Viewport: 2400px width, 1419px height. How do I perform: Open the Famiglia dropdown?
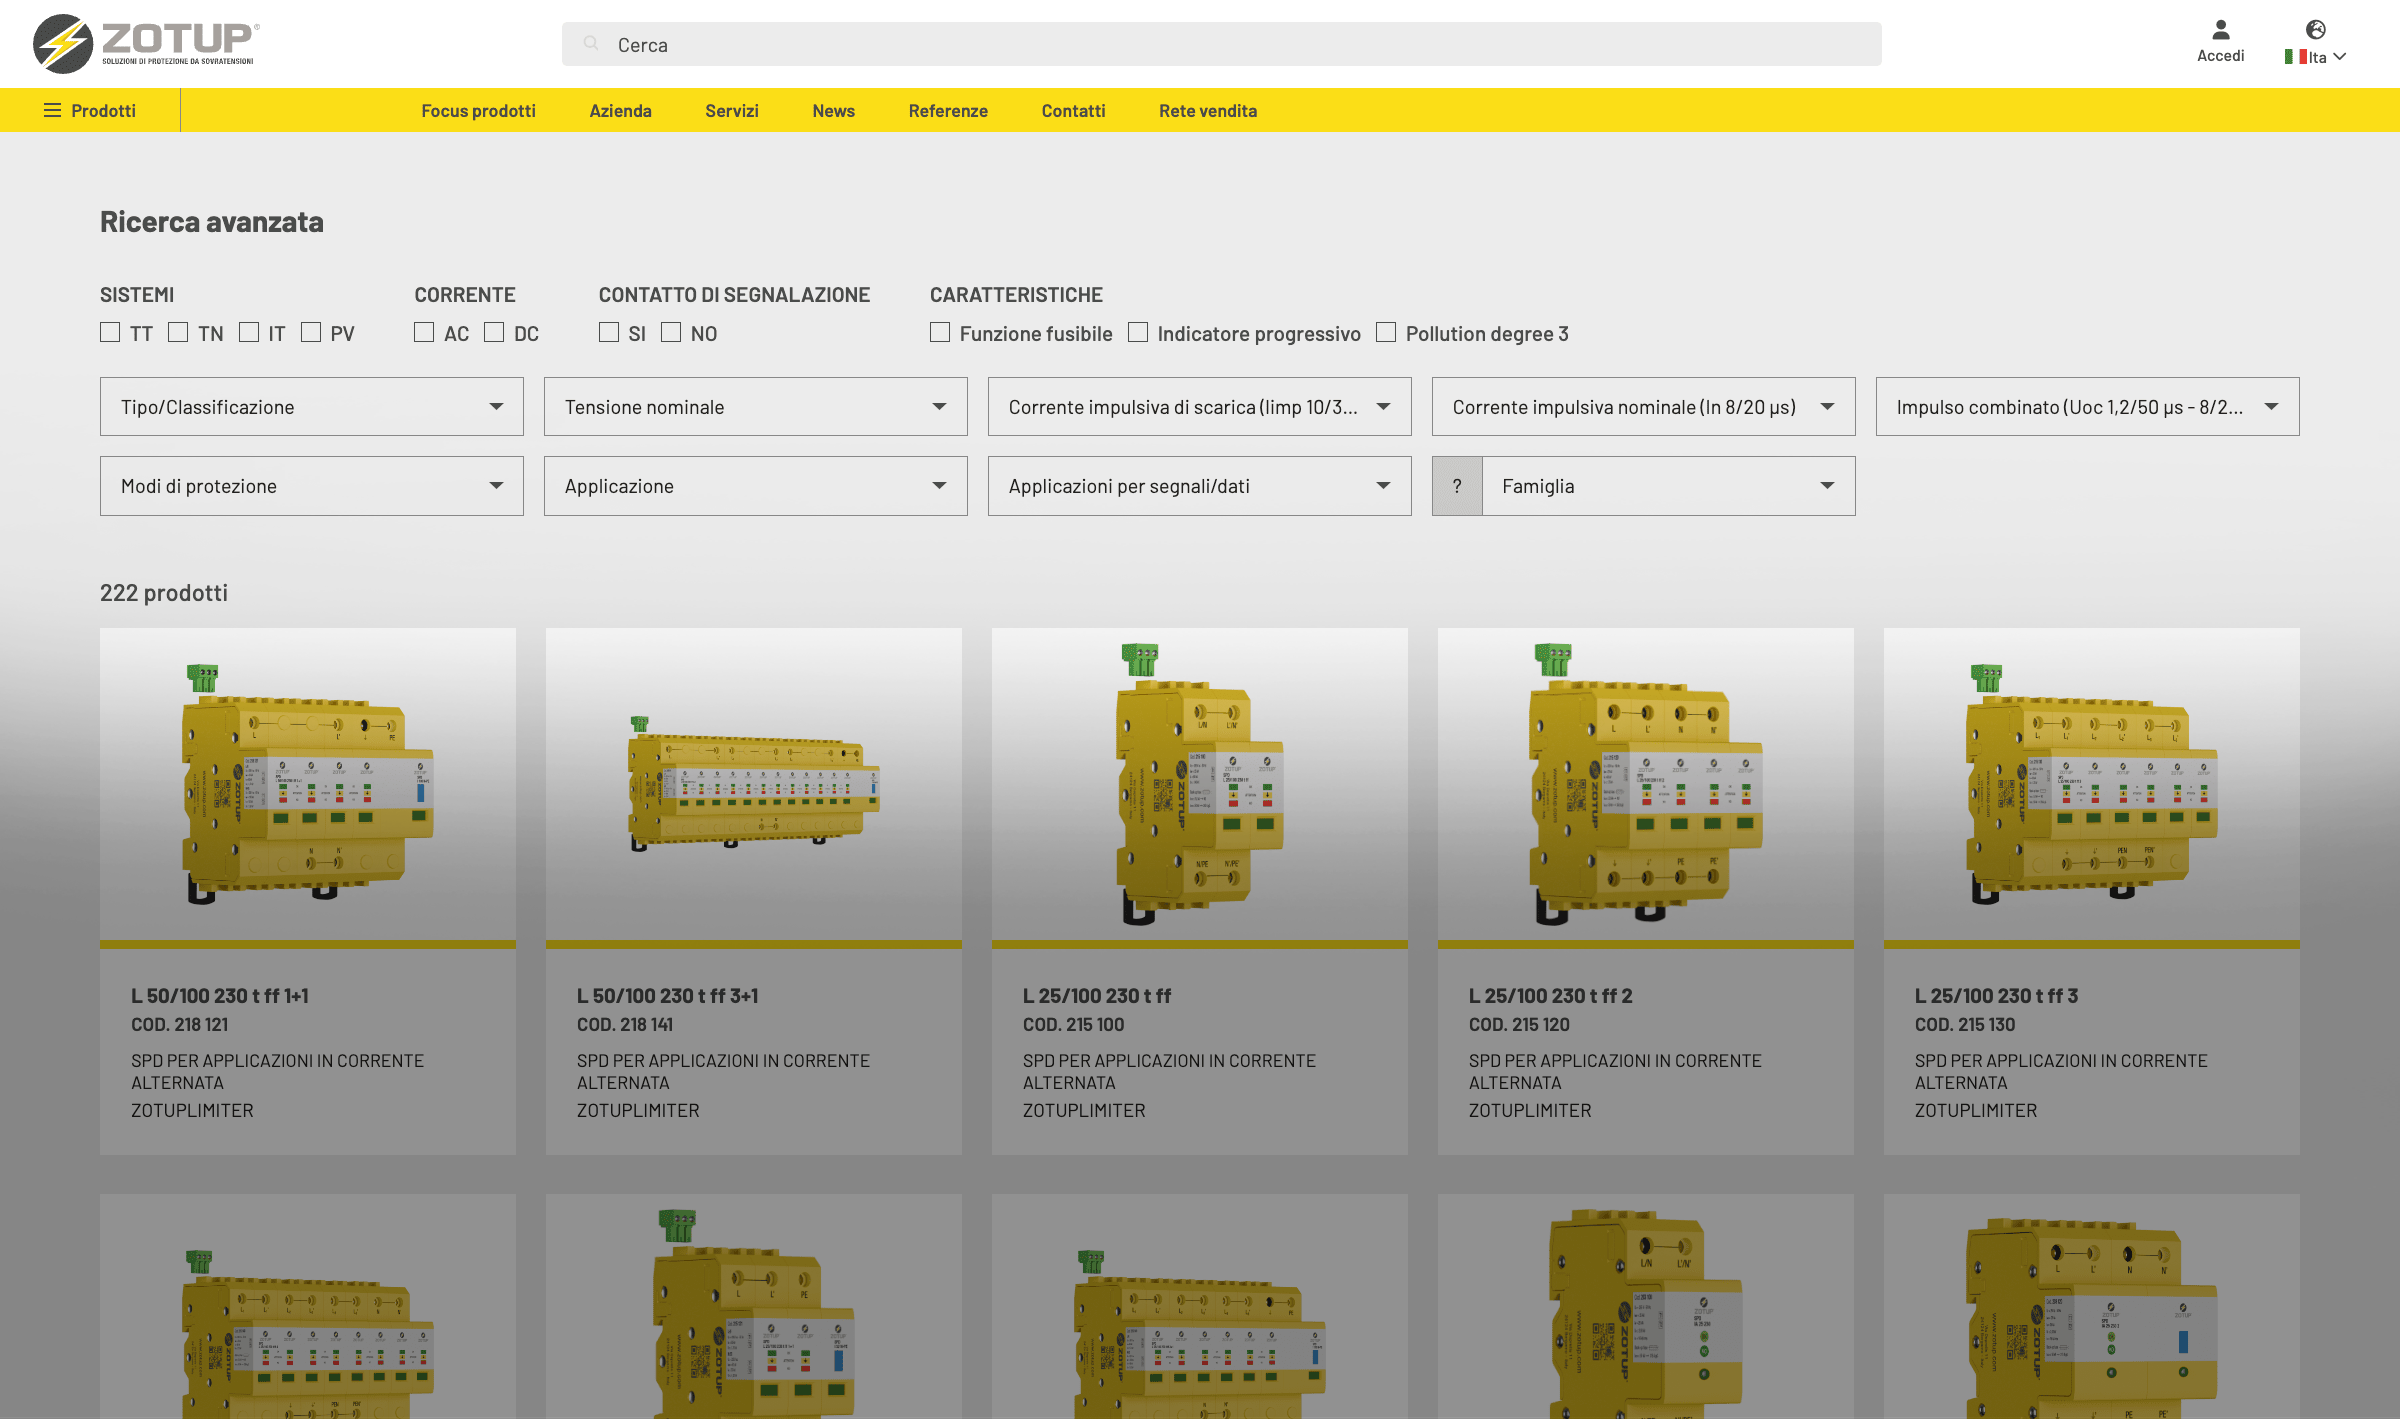point(1669,486)
